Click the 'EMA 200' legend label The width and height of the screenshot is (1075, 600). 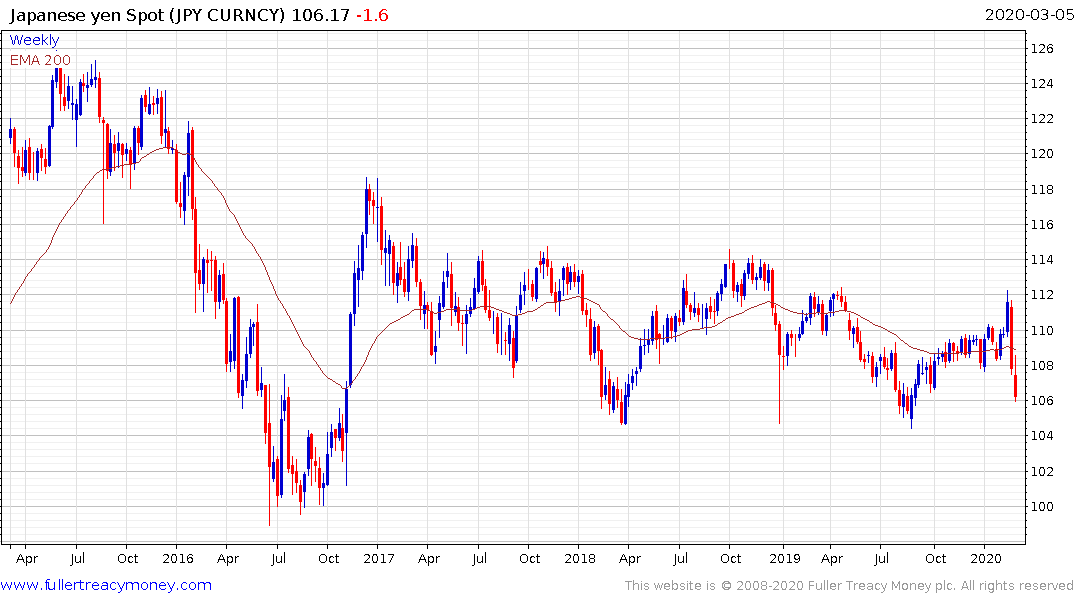tap(40, 60)
